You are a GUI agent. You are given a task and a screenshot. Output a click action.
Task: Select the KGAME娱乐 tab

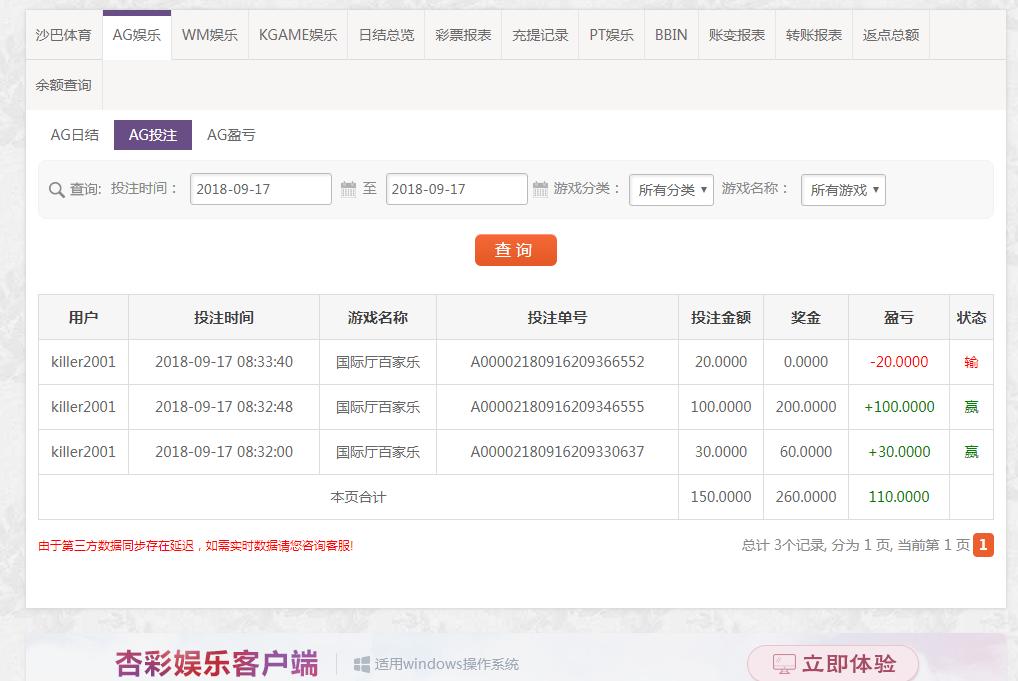(x=298, y=35)
